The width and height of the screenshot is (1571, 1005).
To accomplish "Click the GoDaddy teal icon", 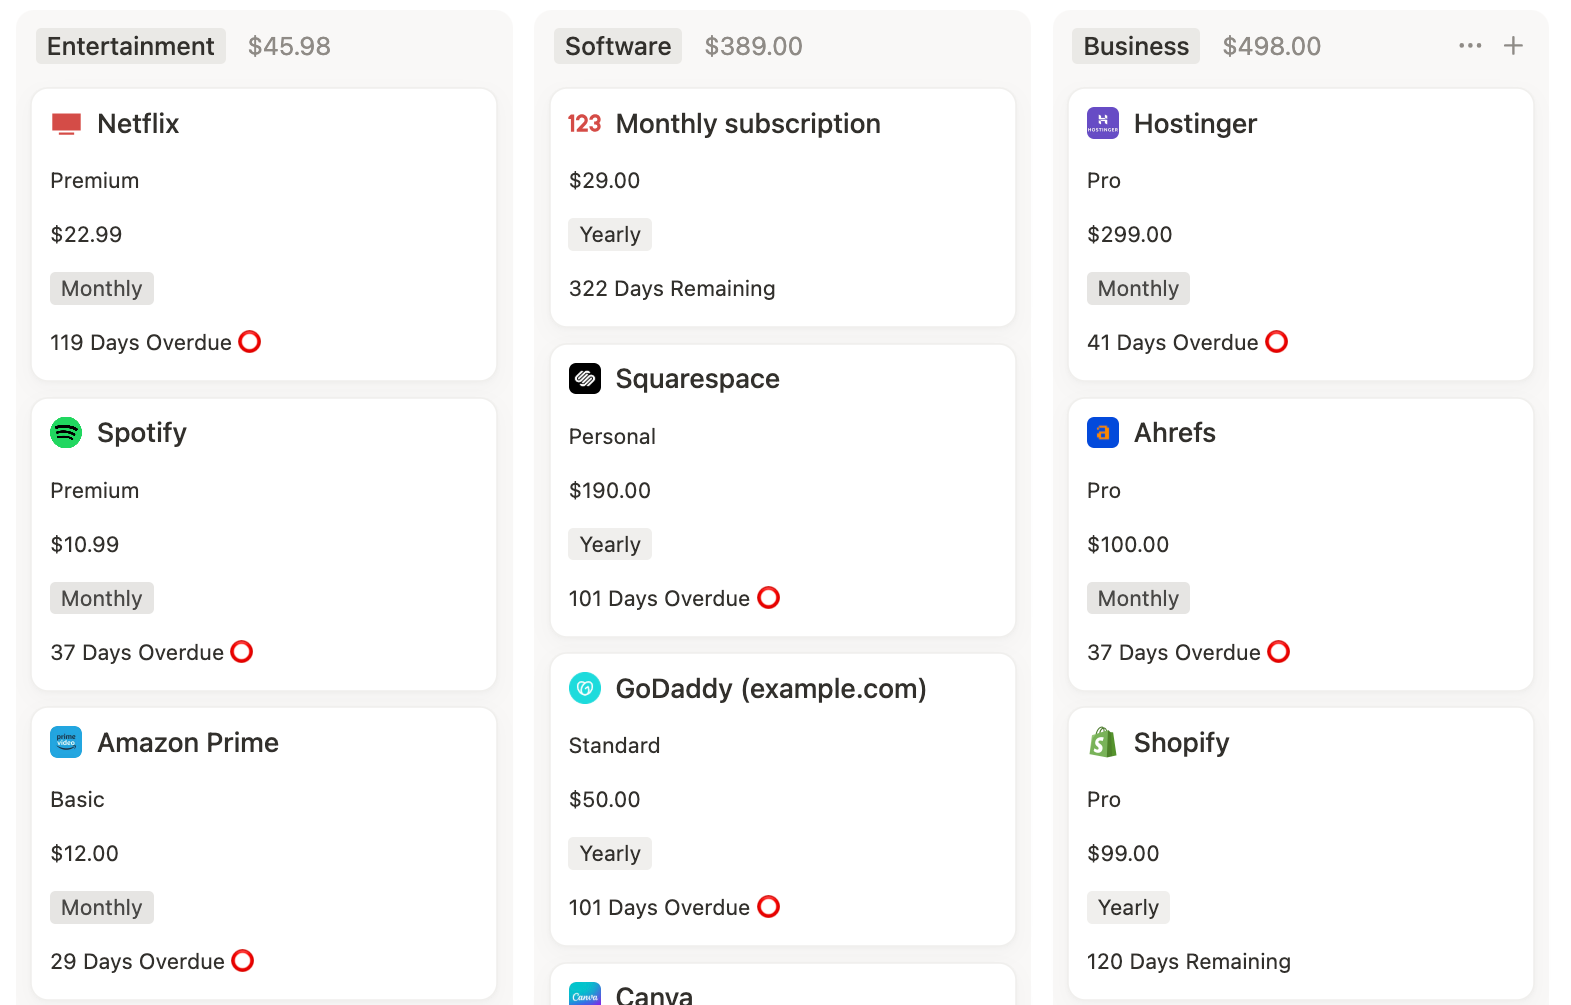I will click(x=585, y=688).
